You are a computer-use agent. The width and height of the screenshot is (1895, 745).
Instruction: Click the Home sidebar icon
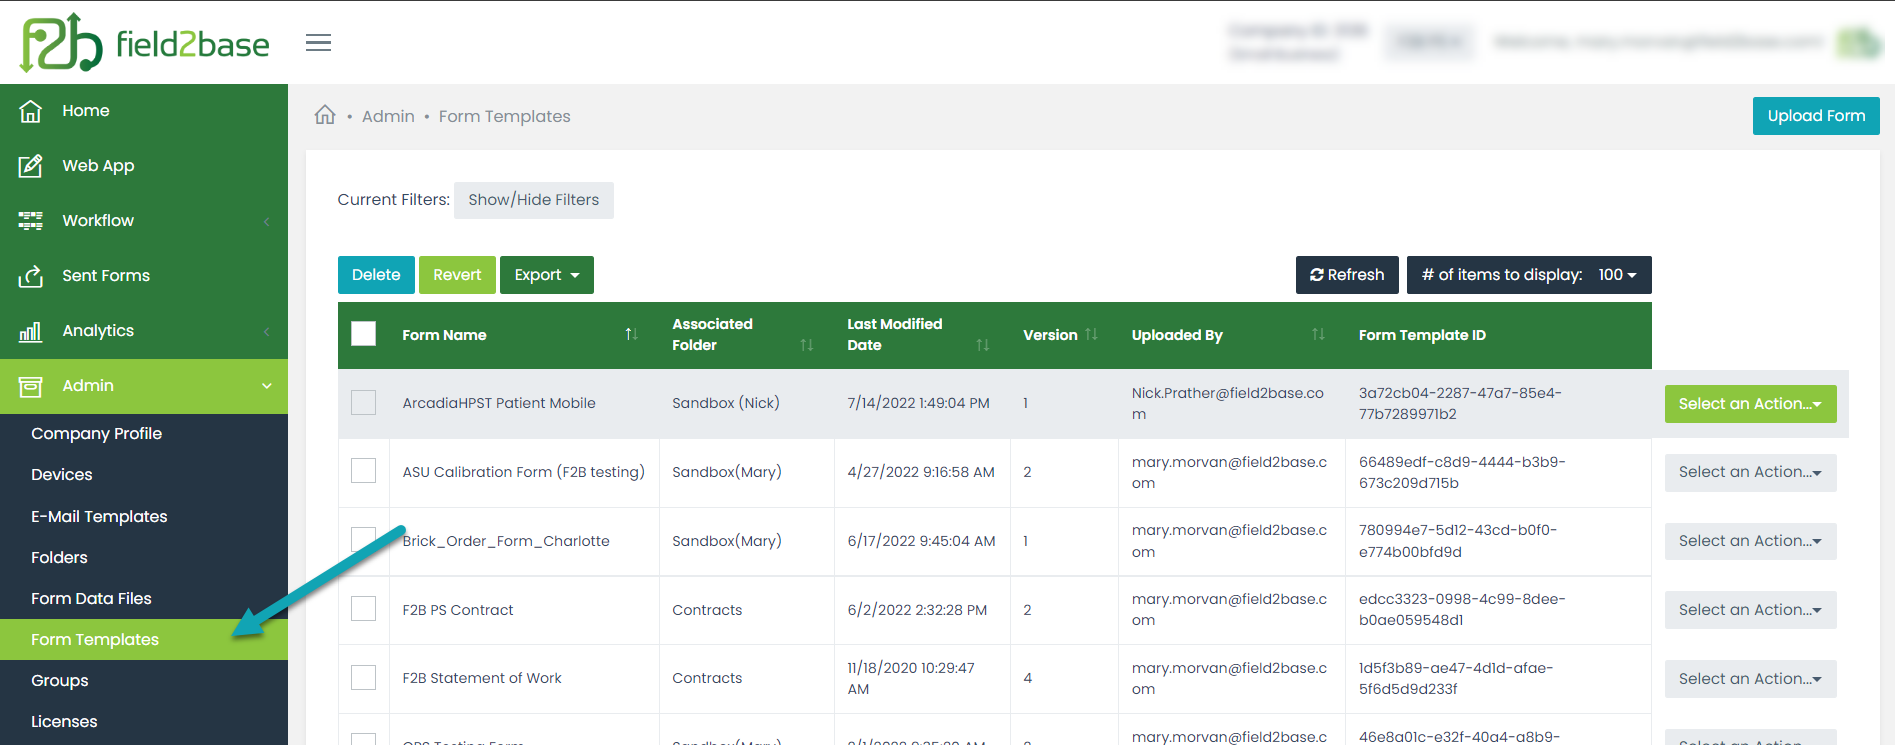[x=31, y=111]
